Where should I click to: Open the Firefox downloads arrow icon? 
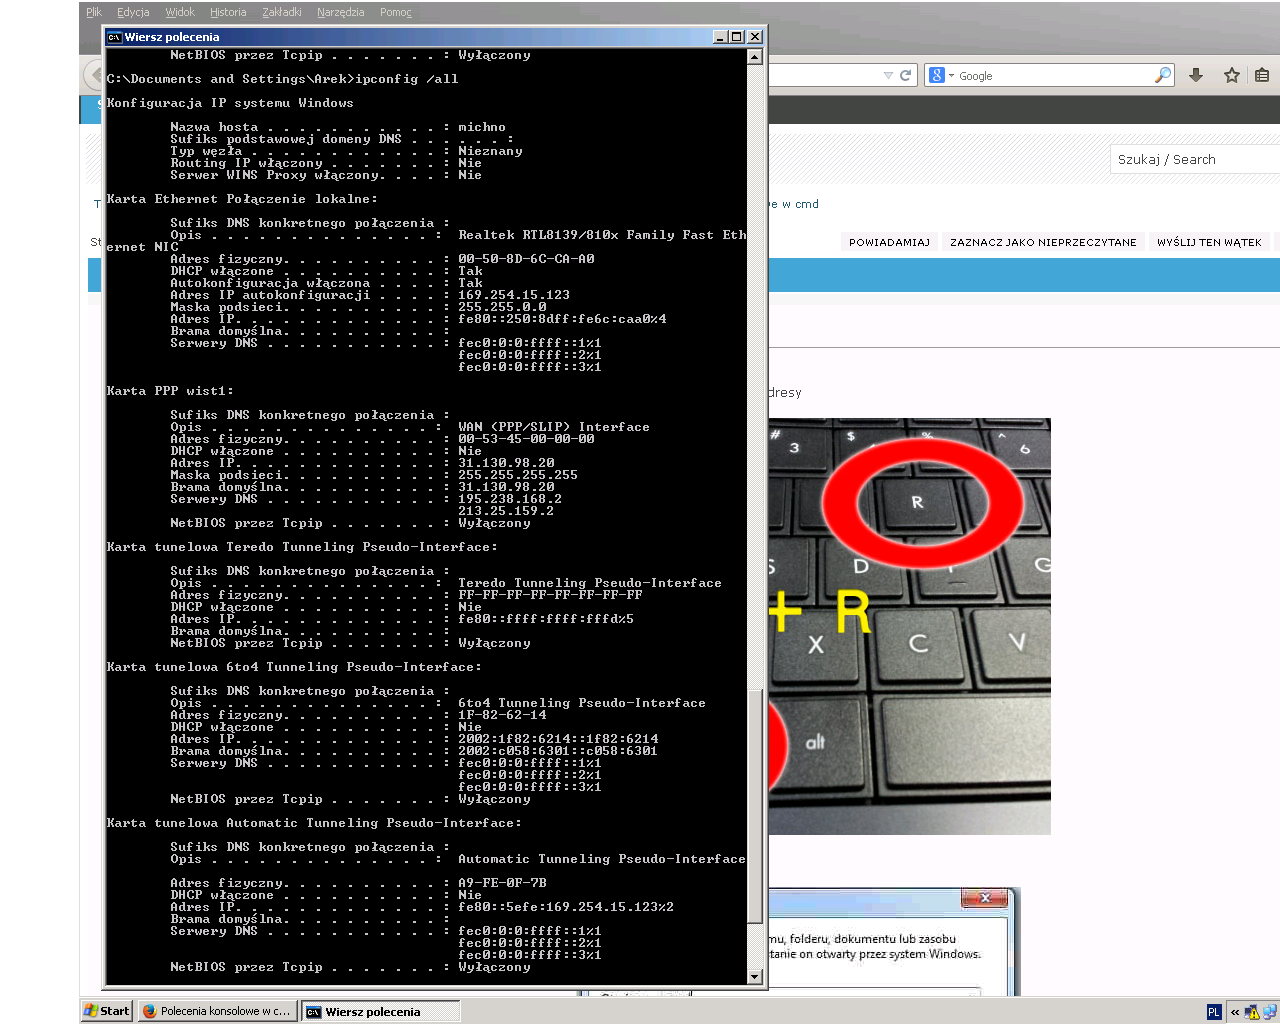[1196, 75]
